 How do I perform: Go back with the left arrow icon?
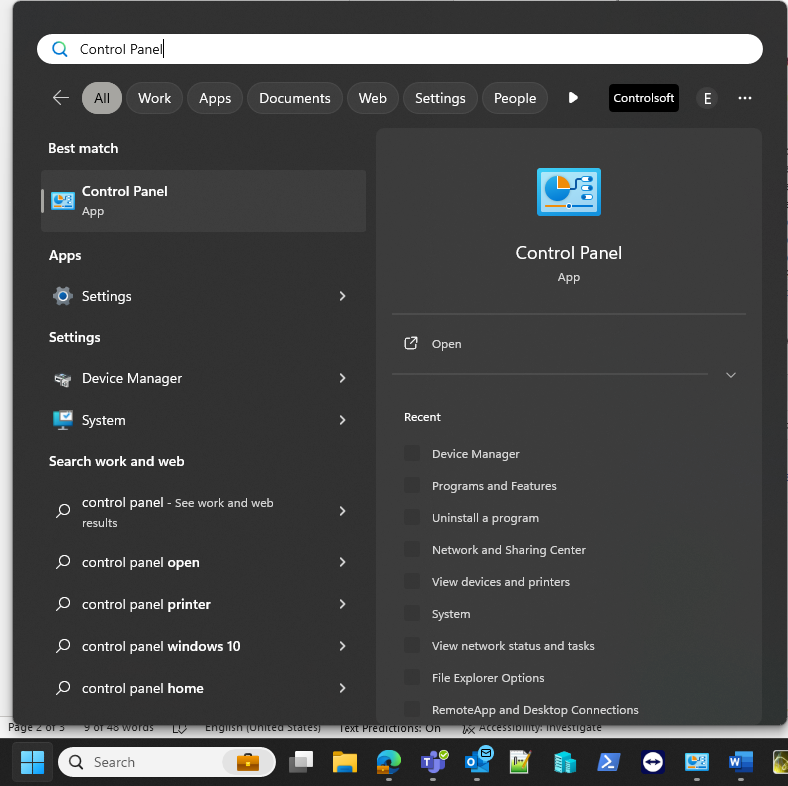[x=61, y=97]
